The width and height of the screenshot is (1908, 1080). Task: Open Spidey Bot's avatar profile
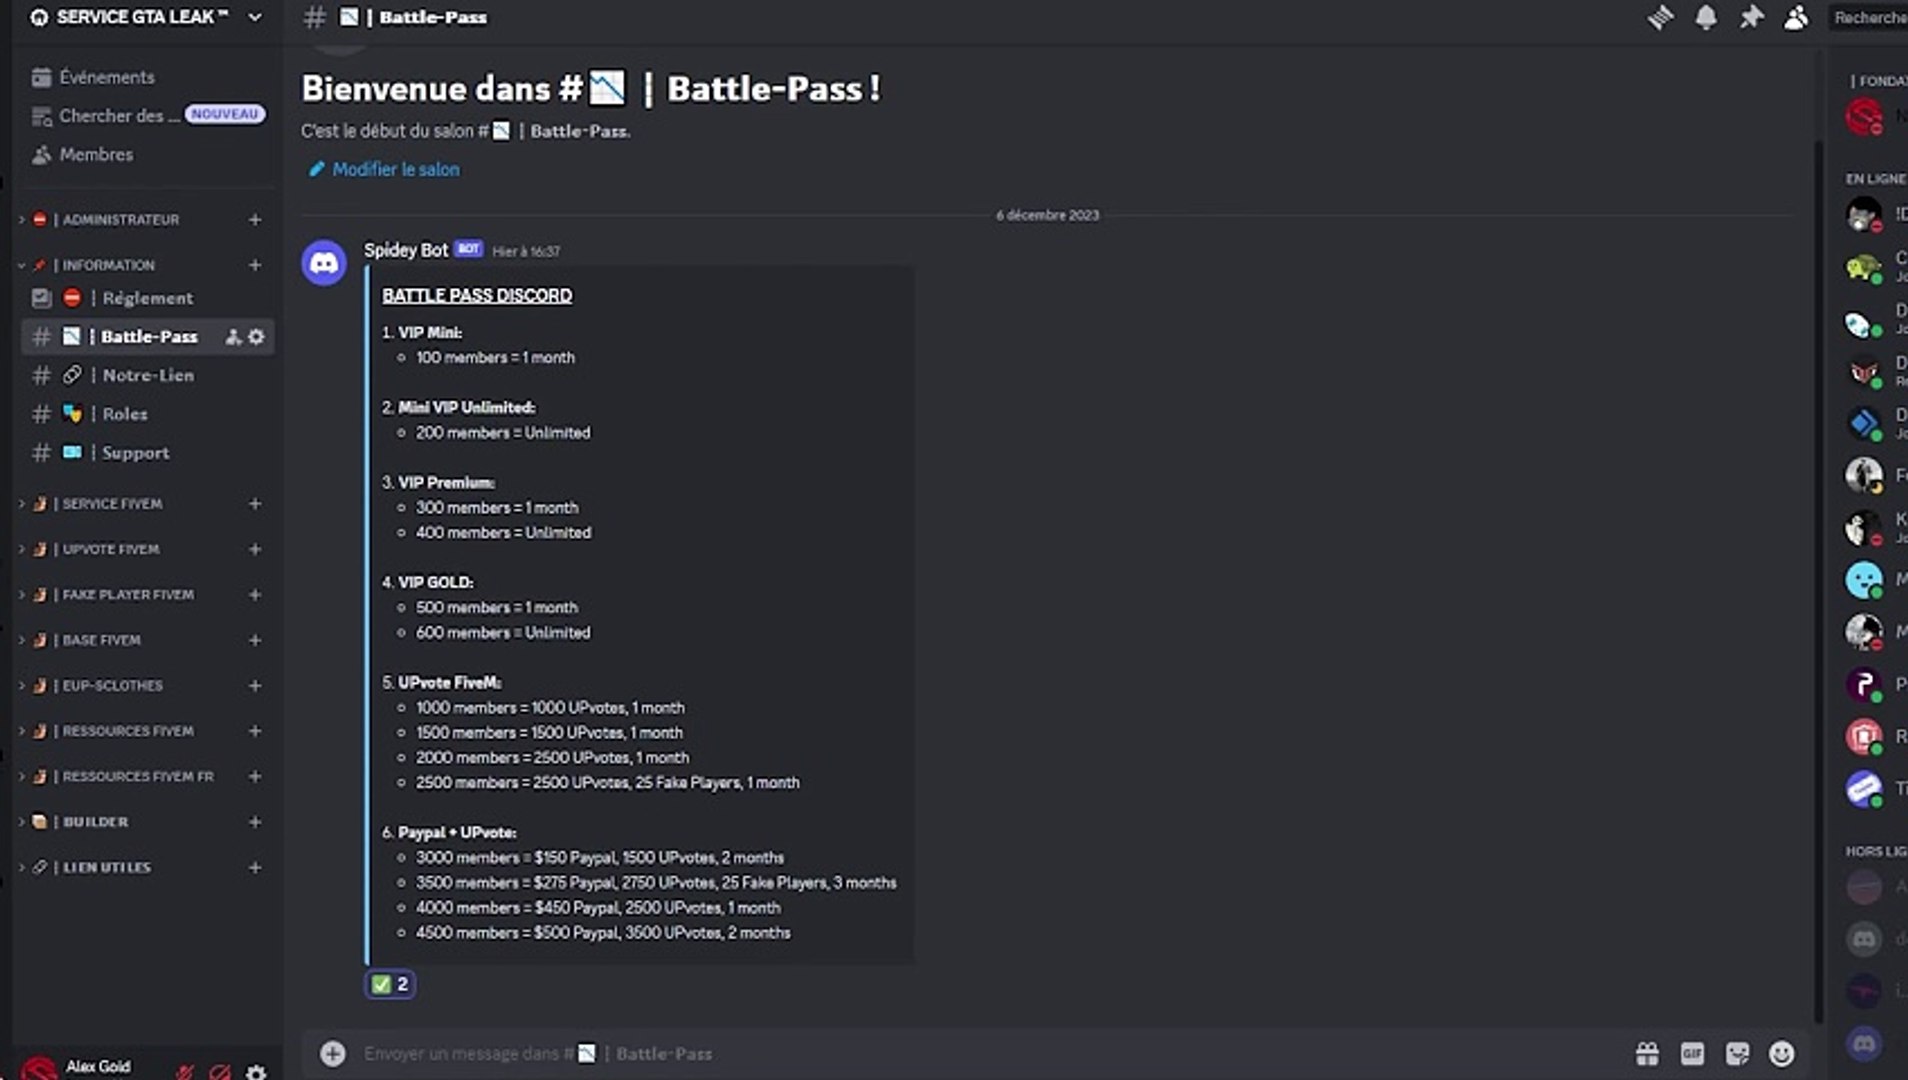coord(324,263)
